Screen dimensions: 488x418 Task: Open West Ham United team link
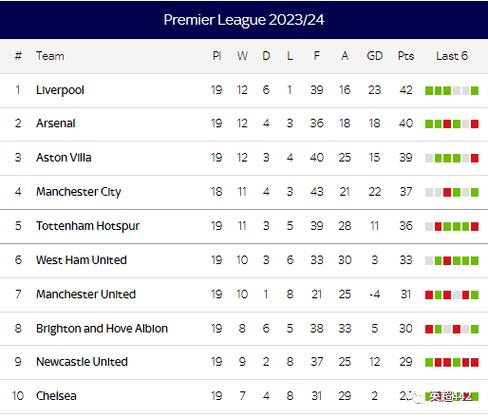(81, 260)
